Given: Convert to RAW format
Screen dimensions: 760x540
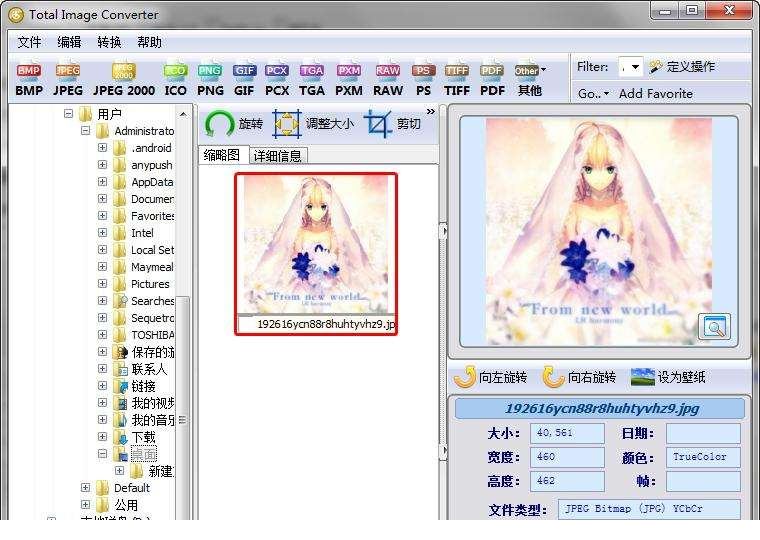Looking at the screenshot, I should pos(388,79).
